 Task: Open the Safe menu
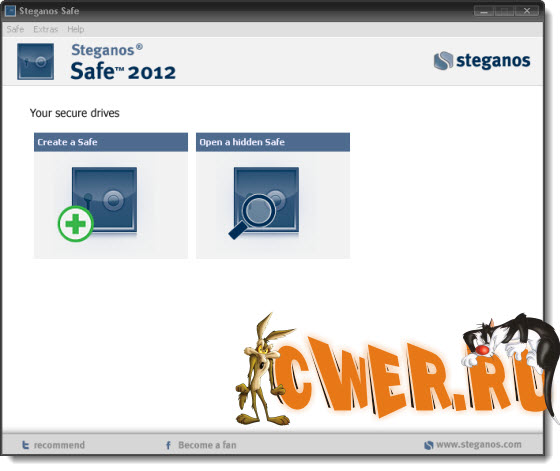pos(15,29)
